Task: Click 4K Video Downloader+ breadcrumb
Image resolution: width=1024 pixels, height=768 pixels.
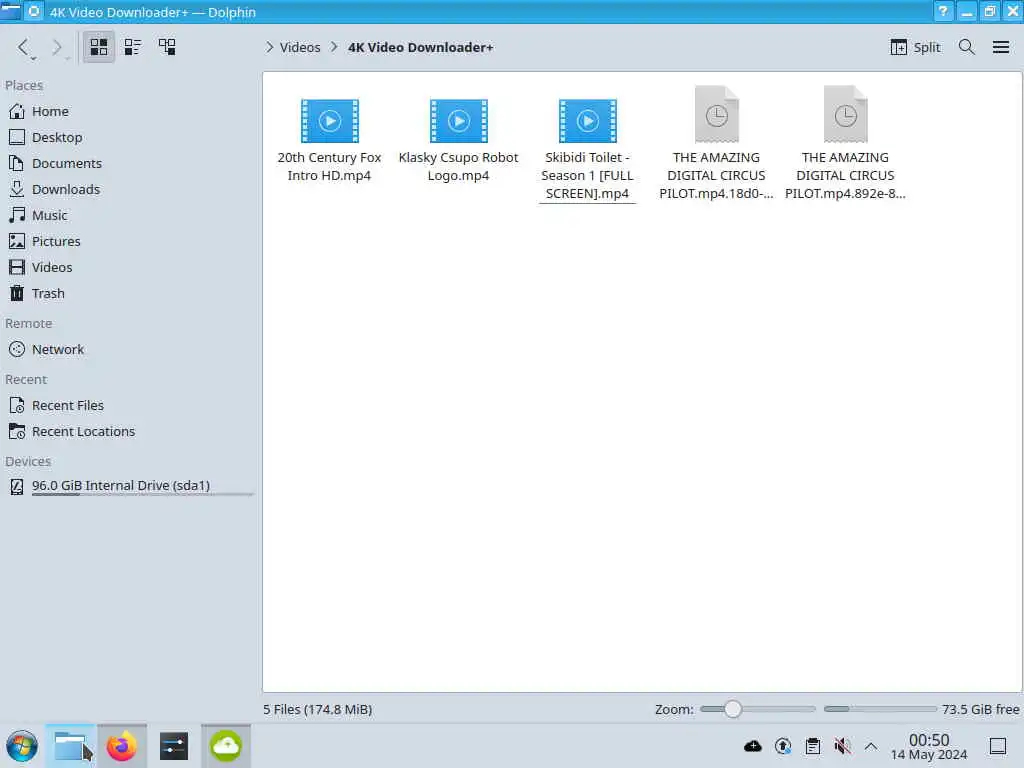Action: [x=421, y=48]
